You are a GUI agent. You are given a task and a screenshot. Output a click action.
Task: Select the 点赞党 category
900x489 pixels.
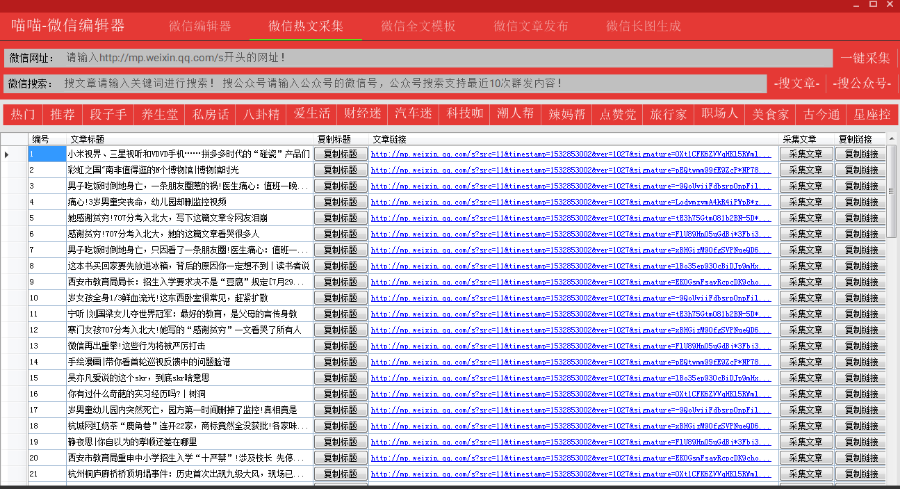(x=617, y=114)
